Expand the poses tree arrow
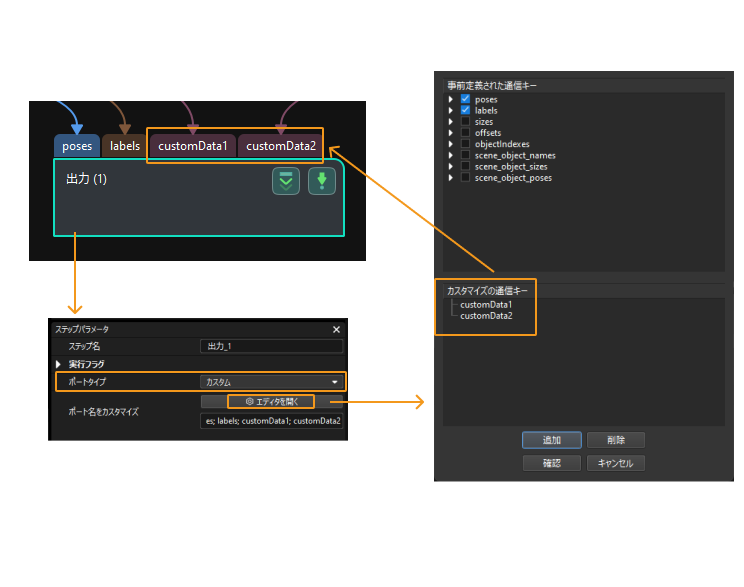The width and height of the screenshot is (744, 587). pos(451,99)
